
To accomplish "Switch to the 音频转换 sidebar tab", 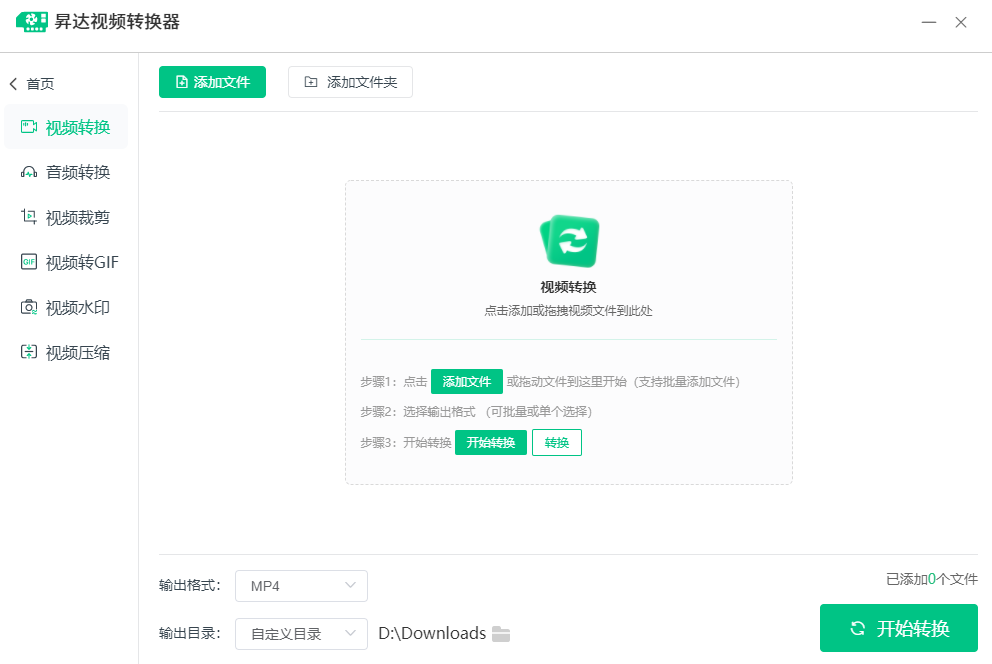I will point(77,172).
